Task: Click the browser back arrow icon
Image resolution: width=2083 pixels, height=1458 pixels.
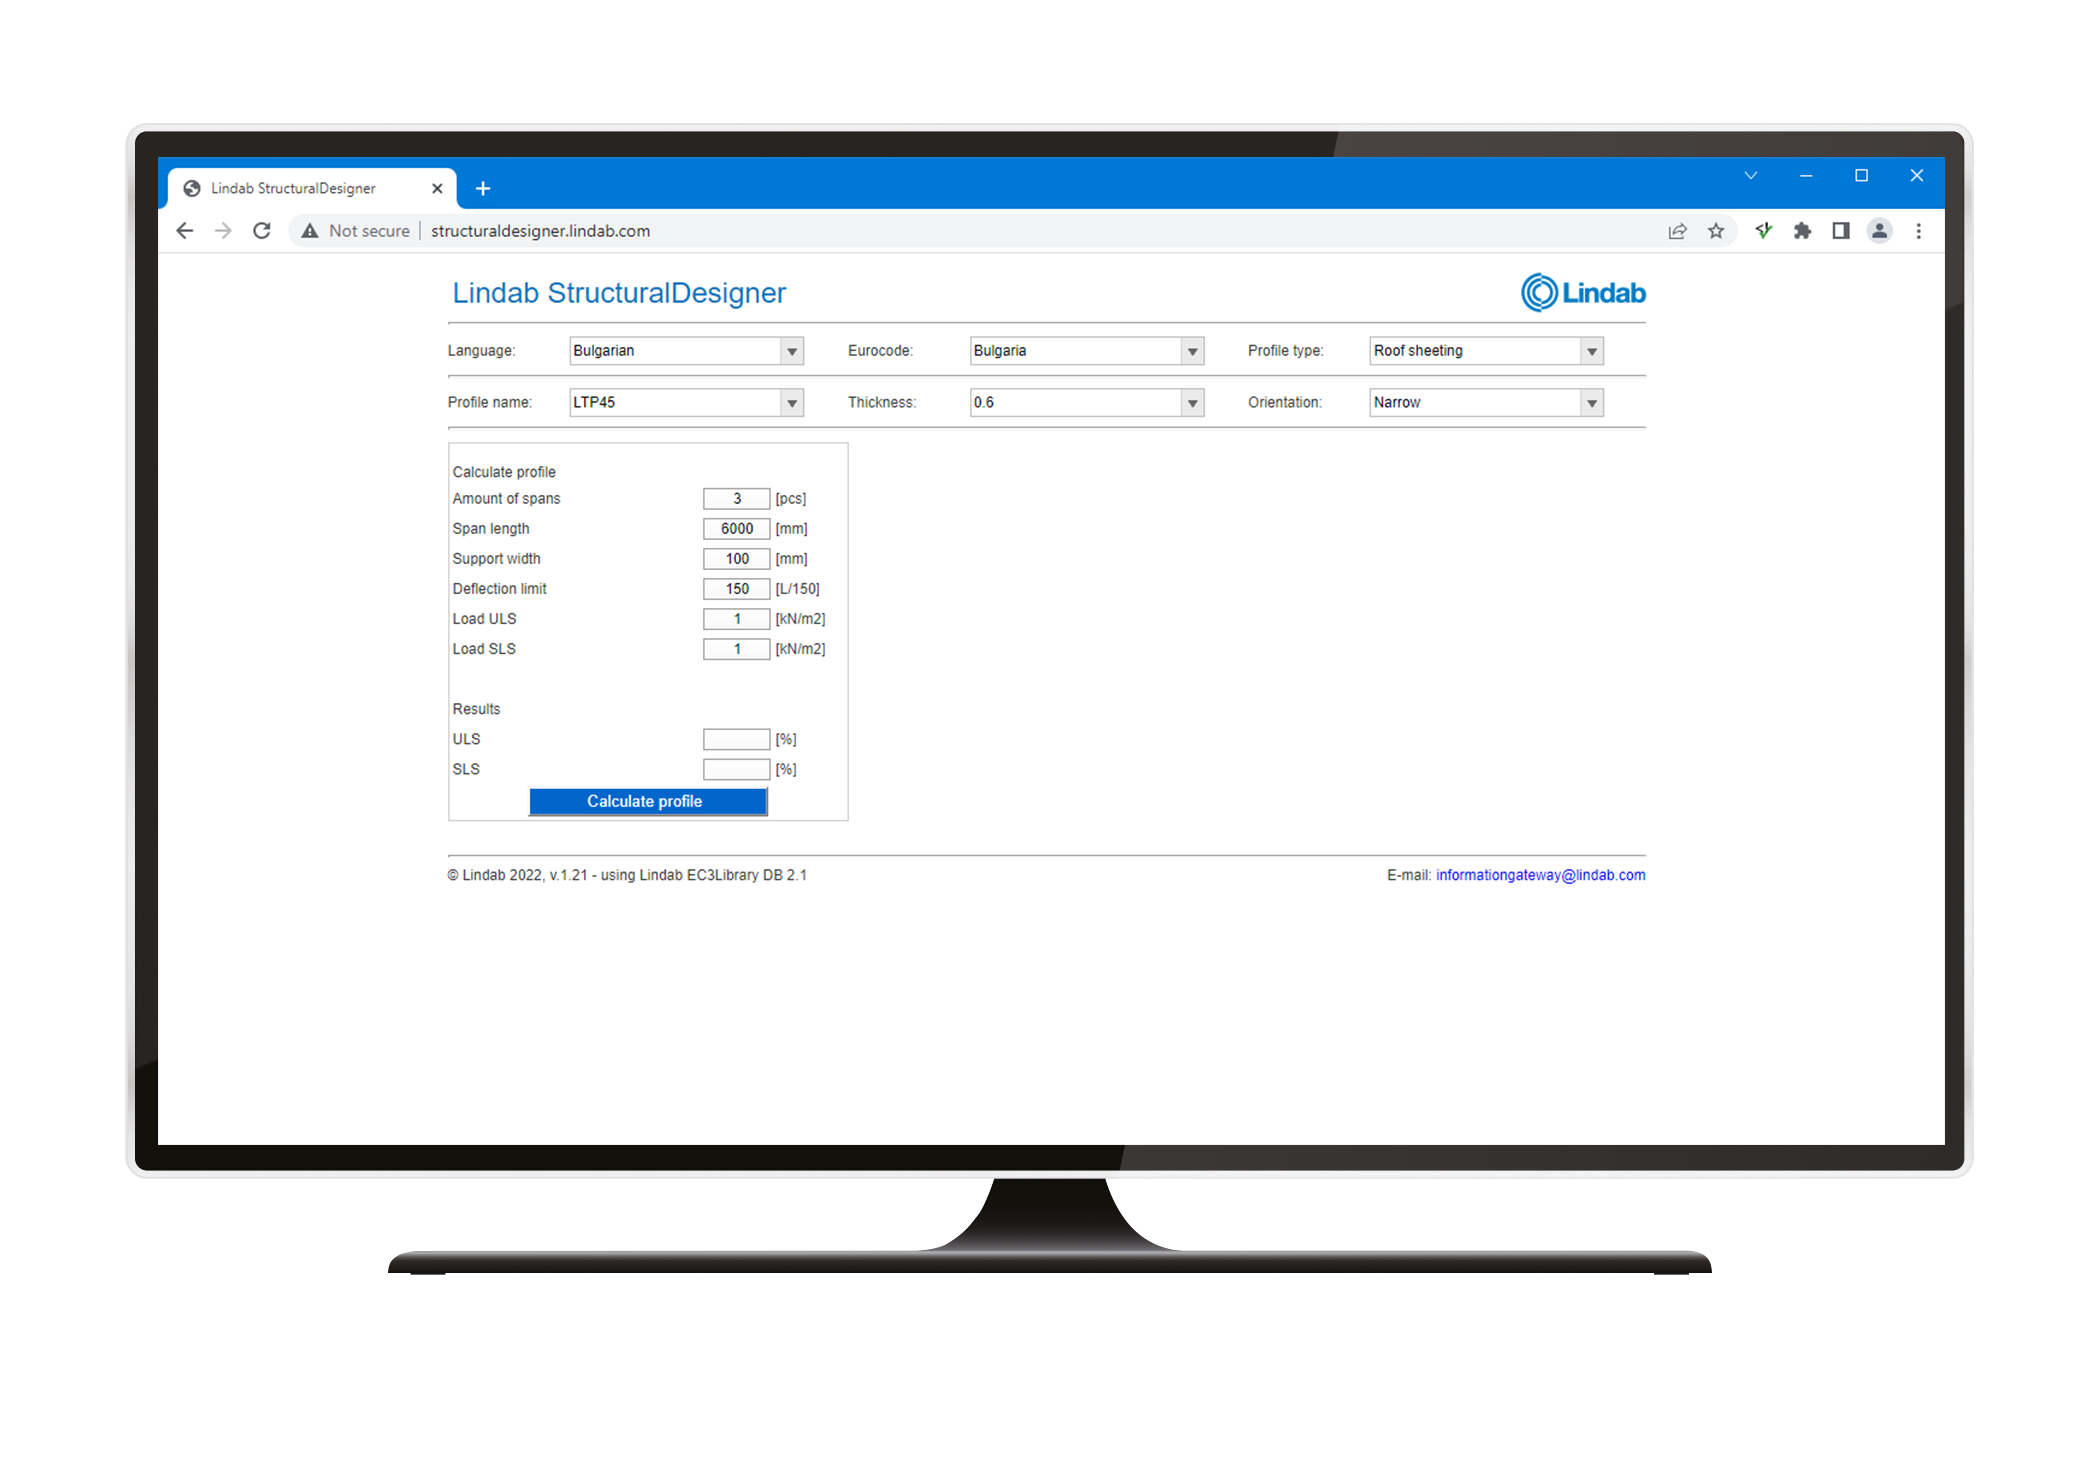Action: tap(185, 231)
